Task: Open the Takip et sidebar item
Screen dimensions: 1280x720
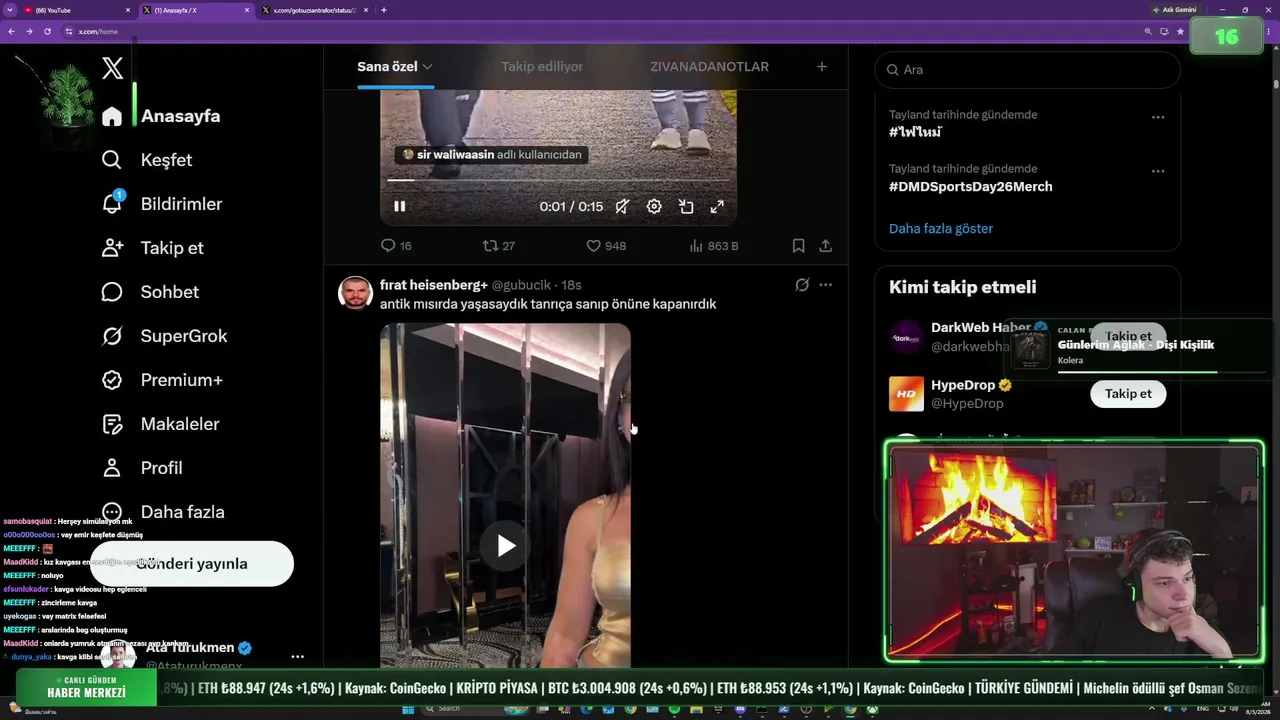Action: [x=152, y=248]
